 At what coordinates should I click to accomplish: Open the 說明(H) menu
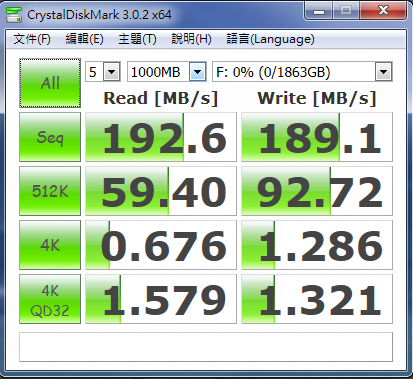coord(191,39)
